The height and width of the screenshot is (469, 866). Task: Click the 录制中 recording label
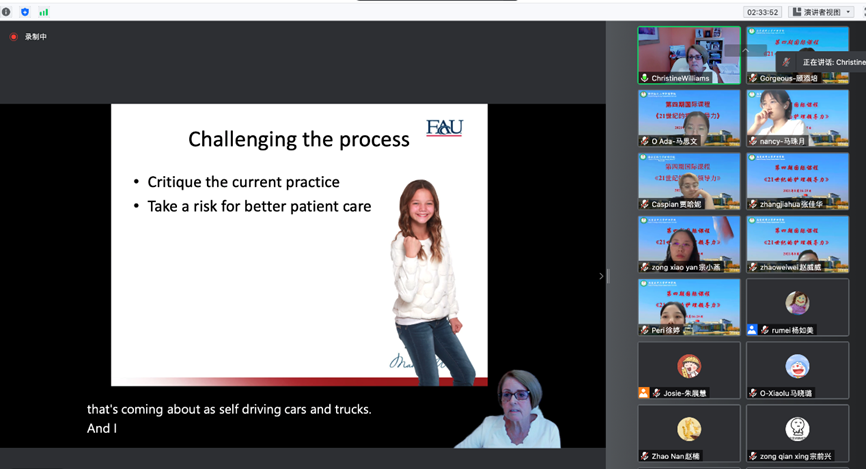point(36,37)
